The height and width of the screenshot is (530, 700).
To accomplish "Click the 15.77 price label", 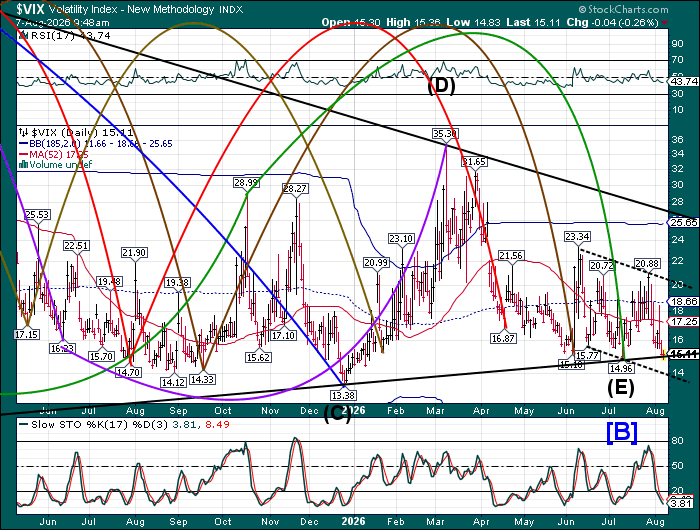I will (587, 356).
